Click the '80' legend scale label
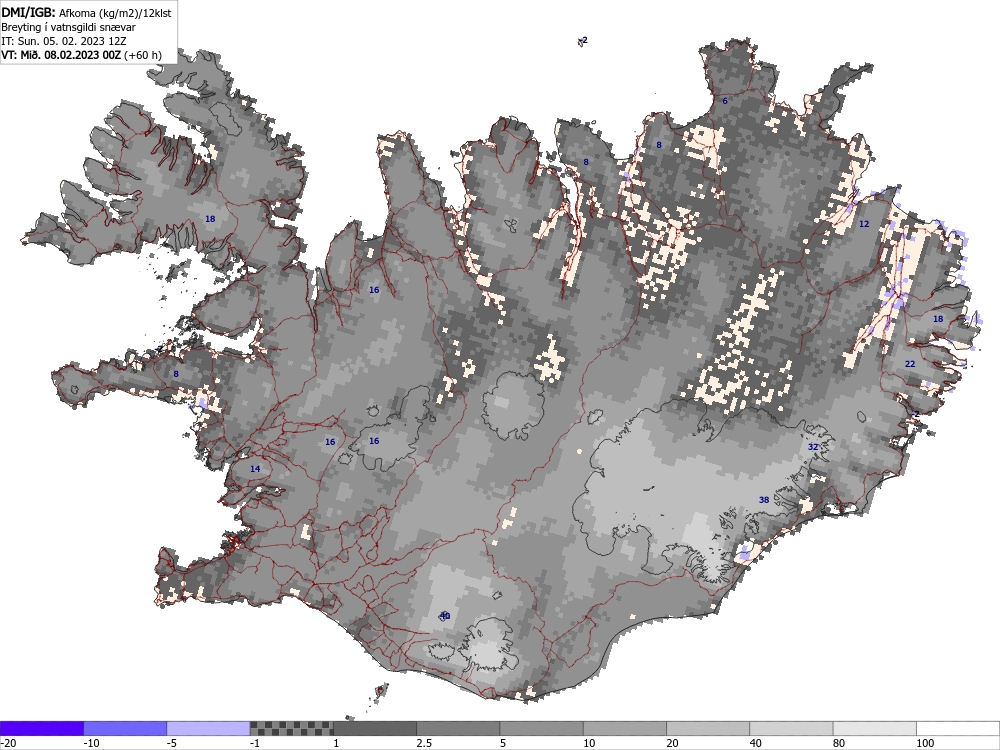 [839, 743]
